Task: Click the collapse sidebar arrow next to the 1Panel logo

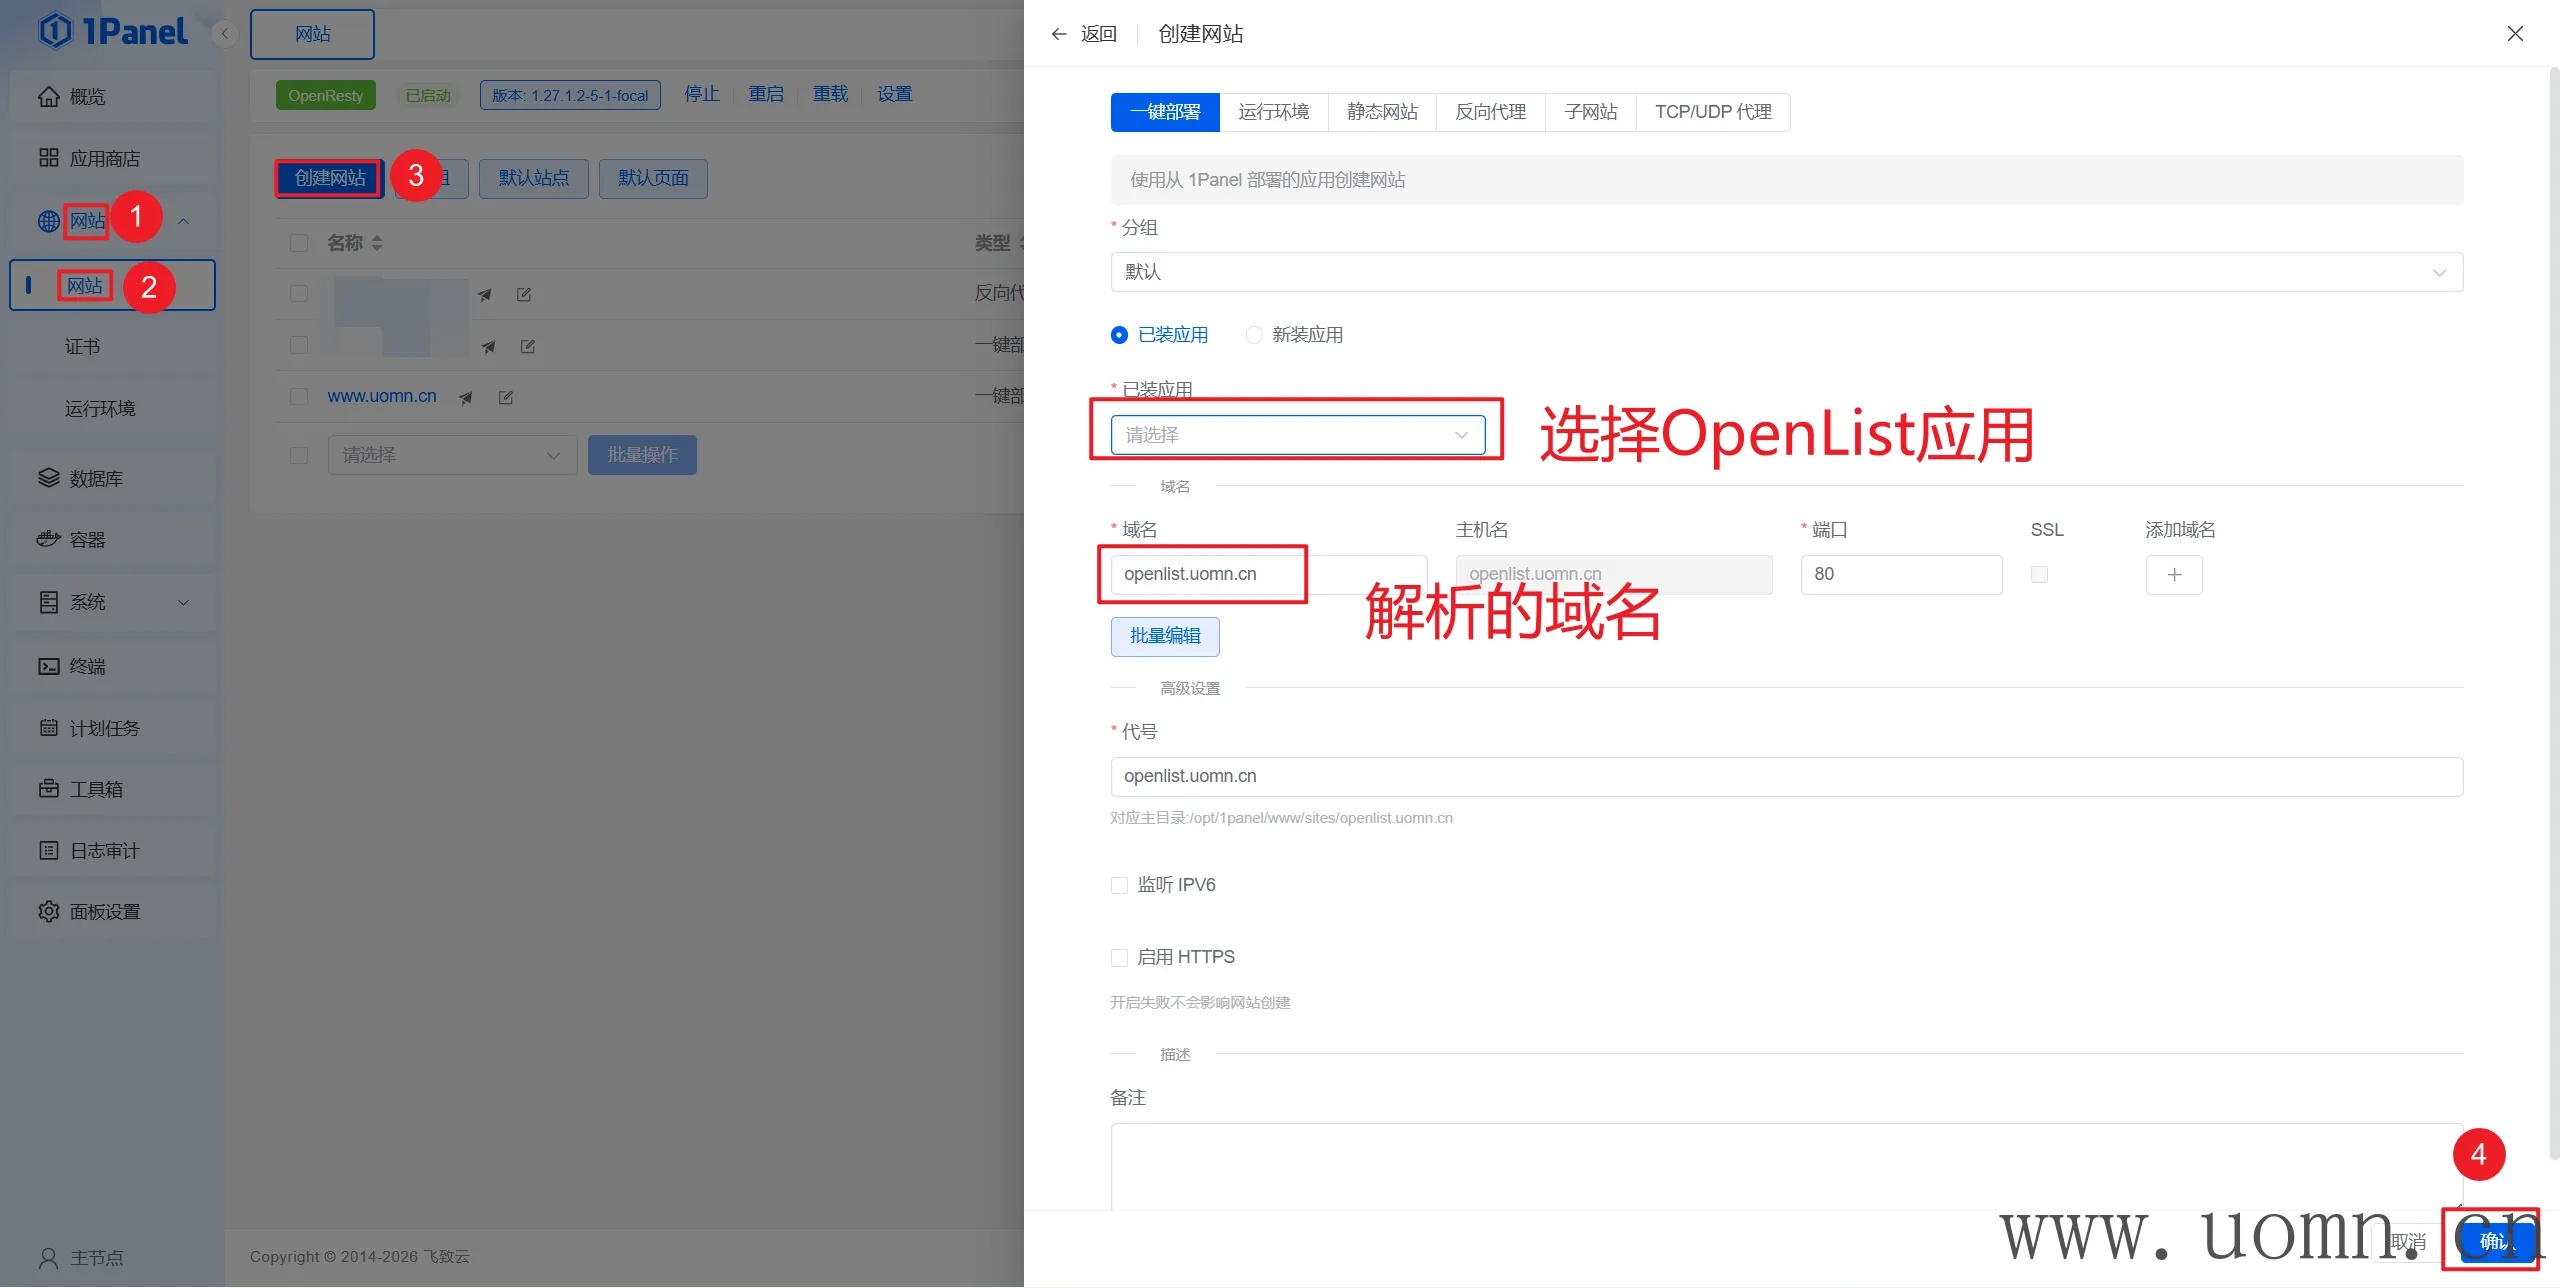Action: point(225,34)
